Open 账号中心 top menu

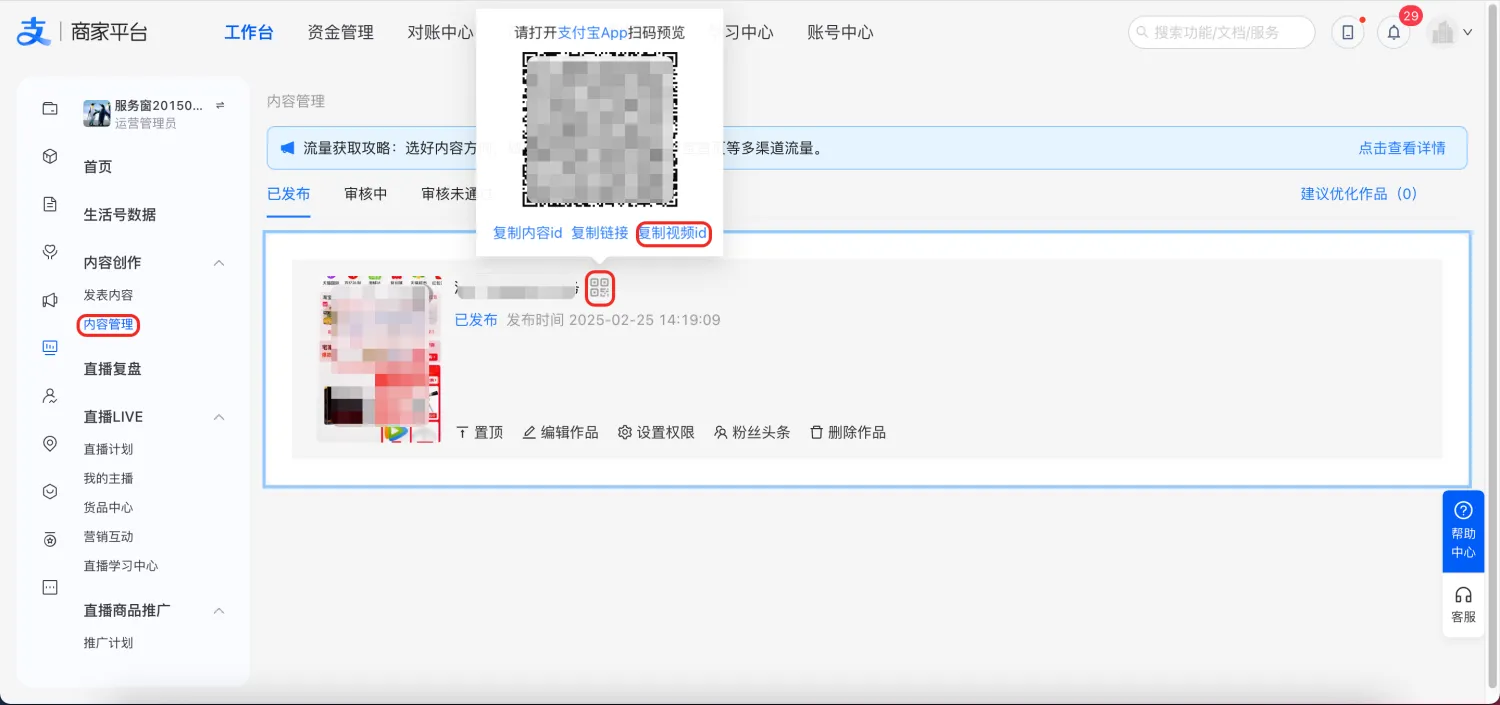click(x=840, y=32)
